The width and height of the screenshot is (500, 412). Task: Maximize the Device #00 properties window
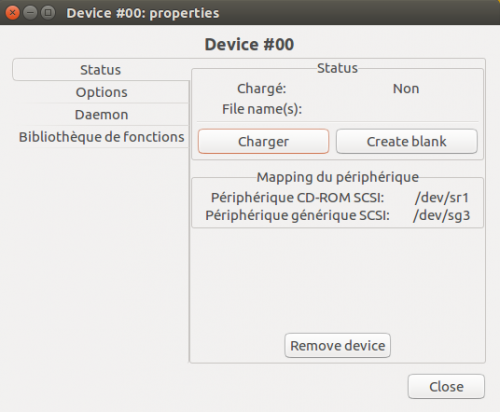[x=48, y=13]
